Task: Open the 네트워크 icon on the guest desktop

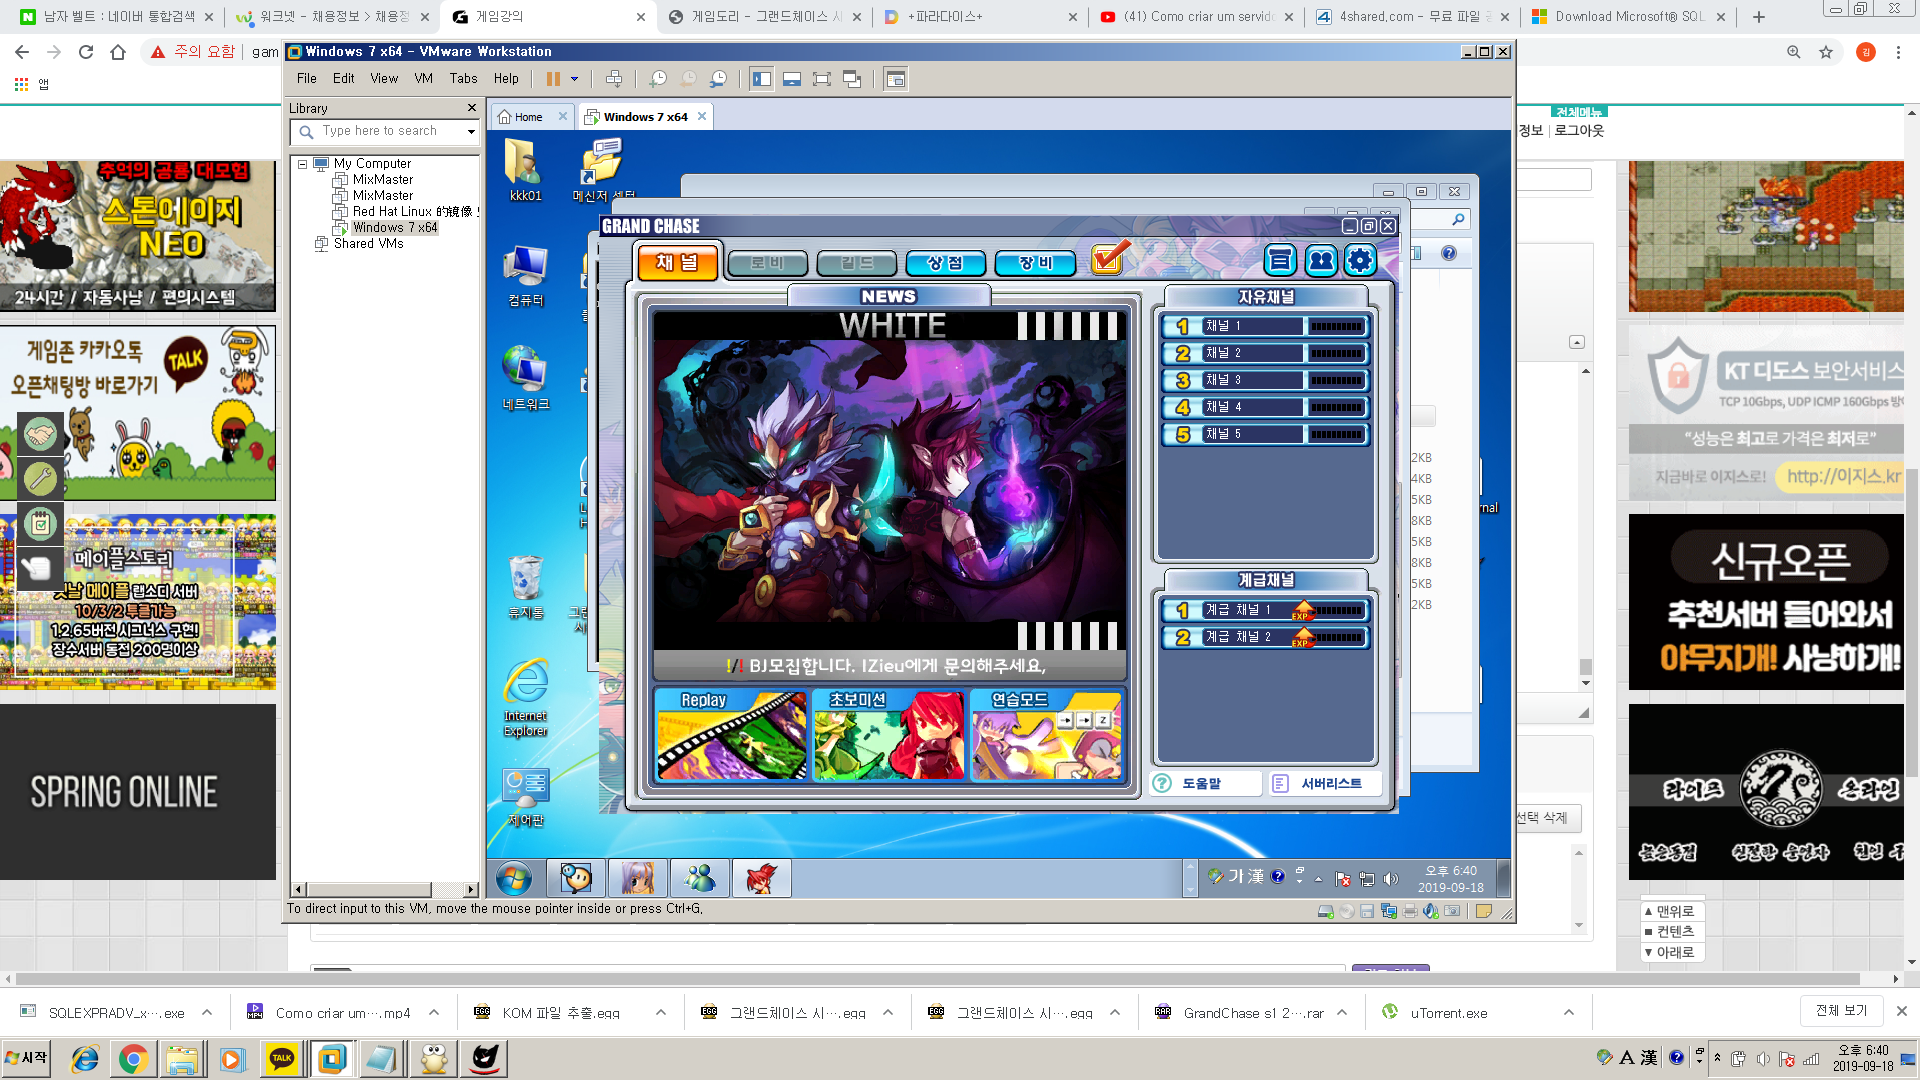Action: tap(525, 378)
